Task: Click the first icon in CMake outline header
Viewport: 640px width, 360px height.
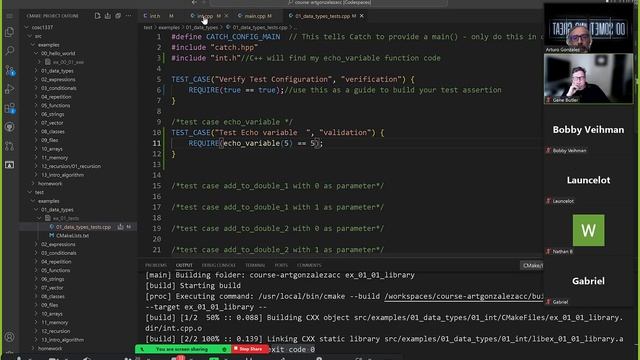Action: click(x=98, y=16)
